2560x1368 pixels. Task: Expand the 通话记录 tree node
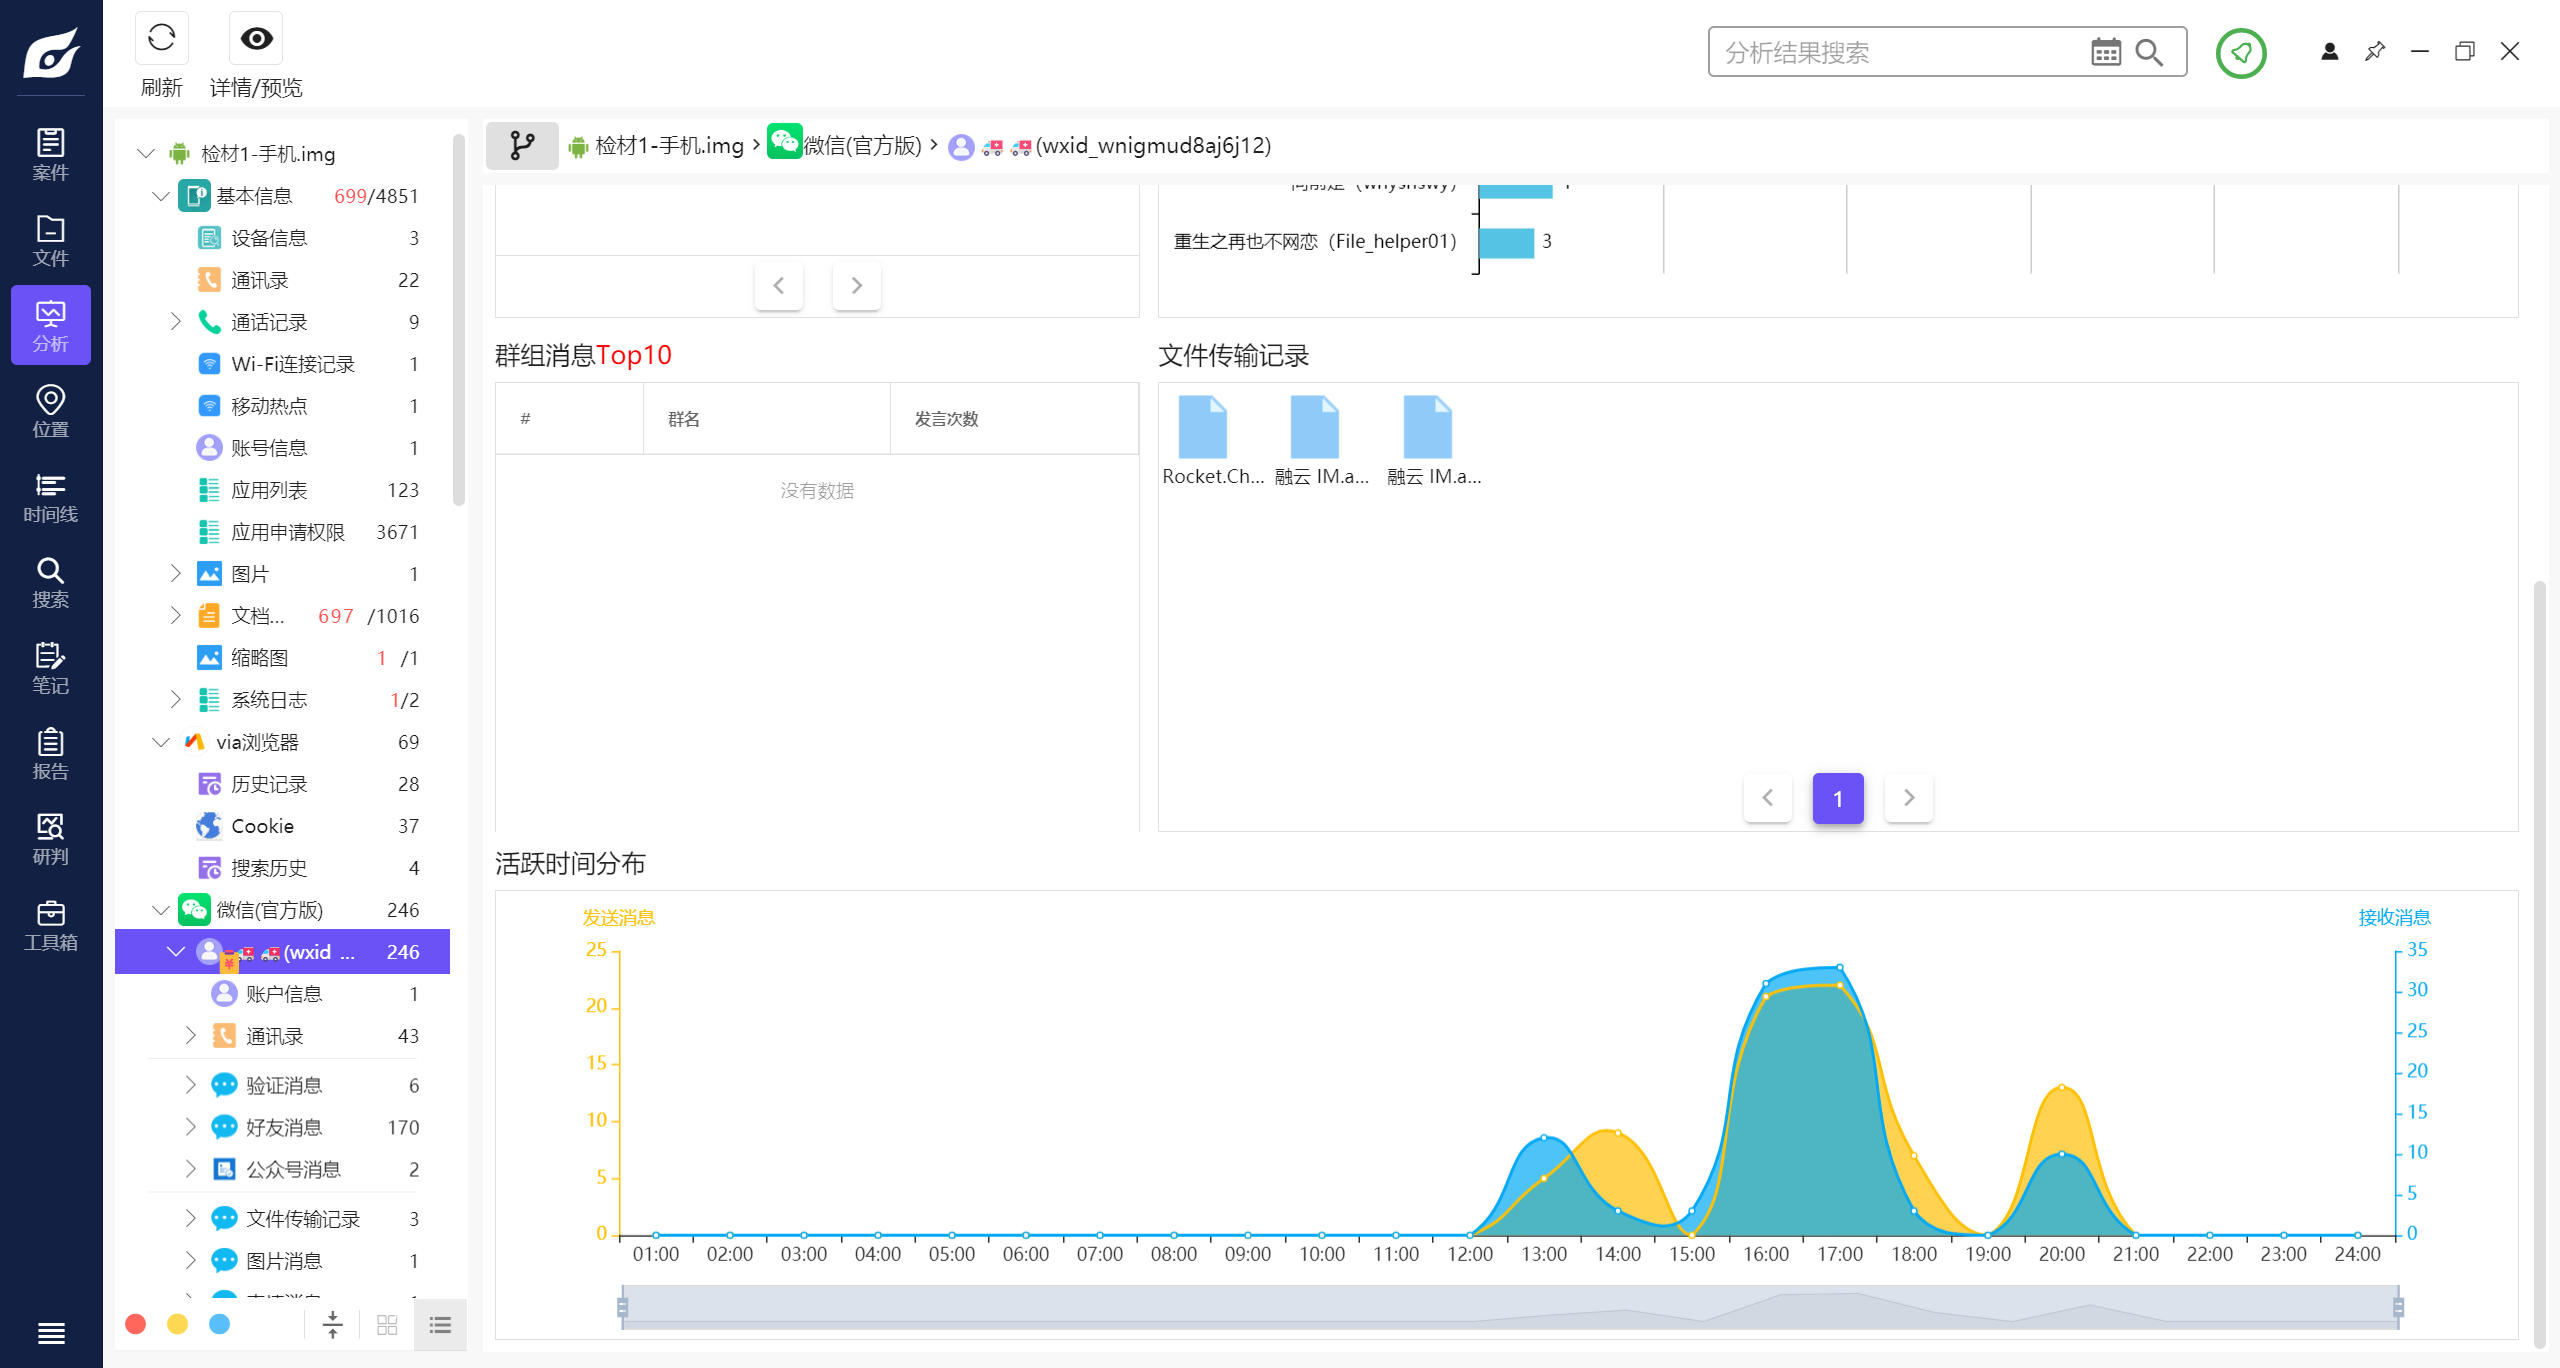pyautogui.click(x=176, y=321)
